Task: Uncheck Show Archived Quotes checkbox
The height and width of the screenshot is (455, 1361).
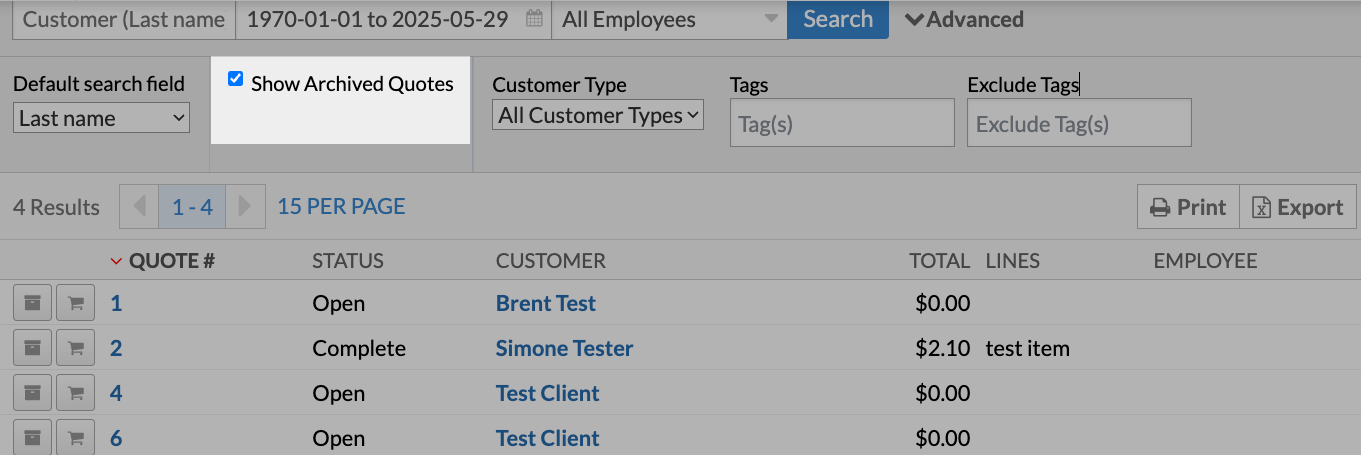Action: click(x=236, y=80)
